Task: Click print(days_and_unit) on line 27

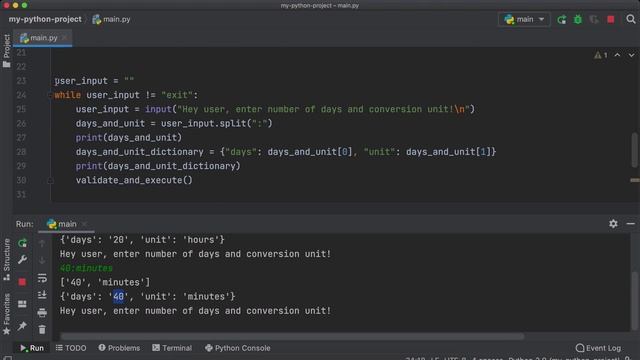Action: (x=129, y=138)
